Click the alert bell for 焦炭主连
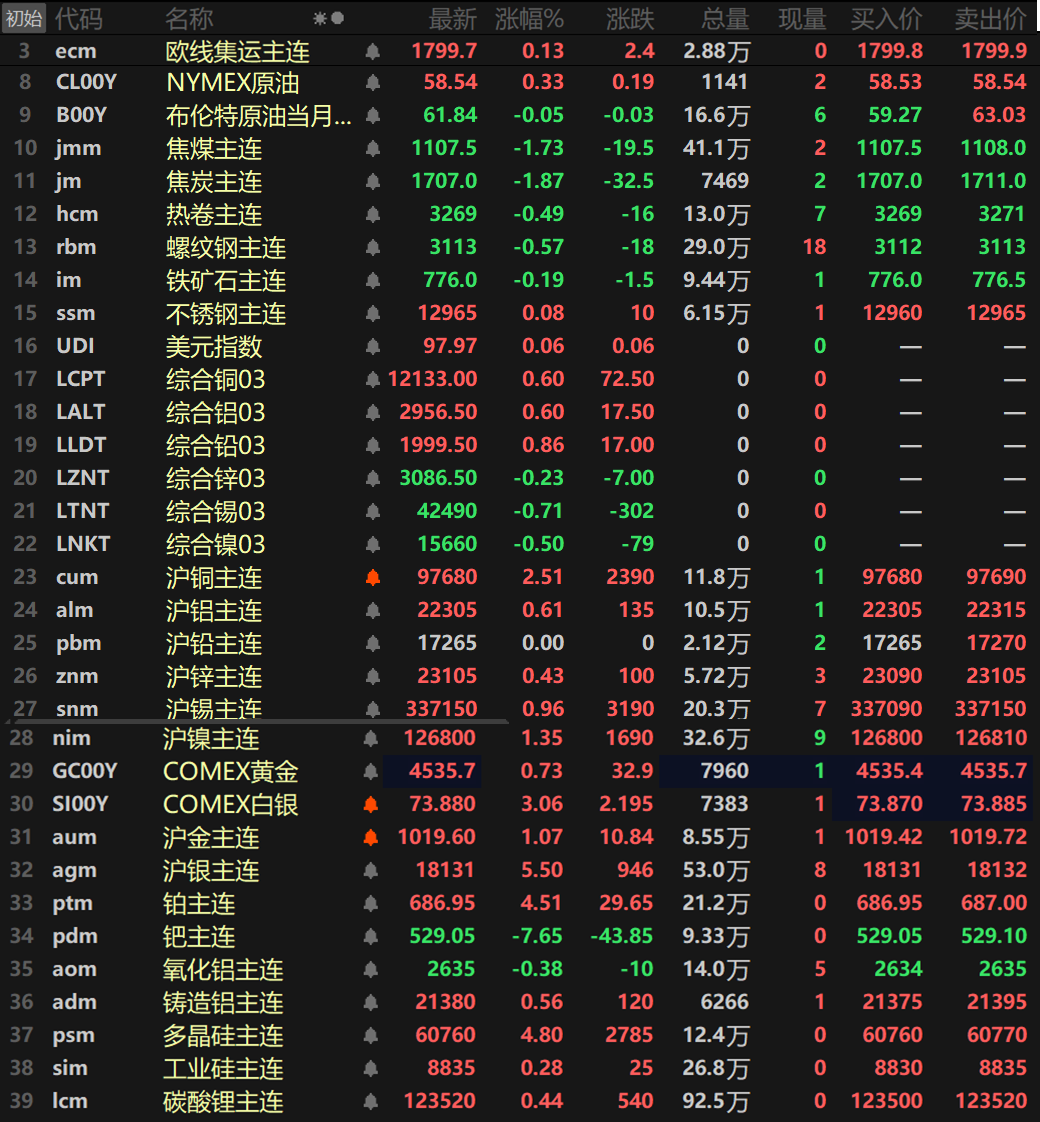 click(x=373, y=181)
